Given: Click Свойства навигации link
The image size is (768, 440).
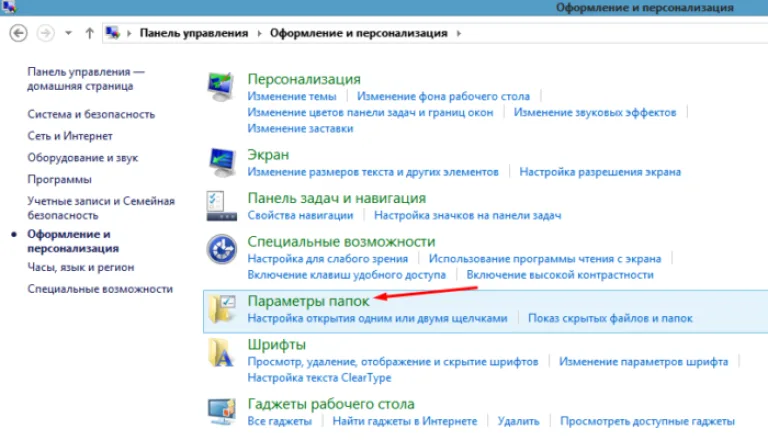Looking at the screenshot, I should [x=300, y=215].
